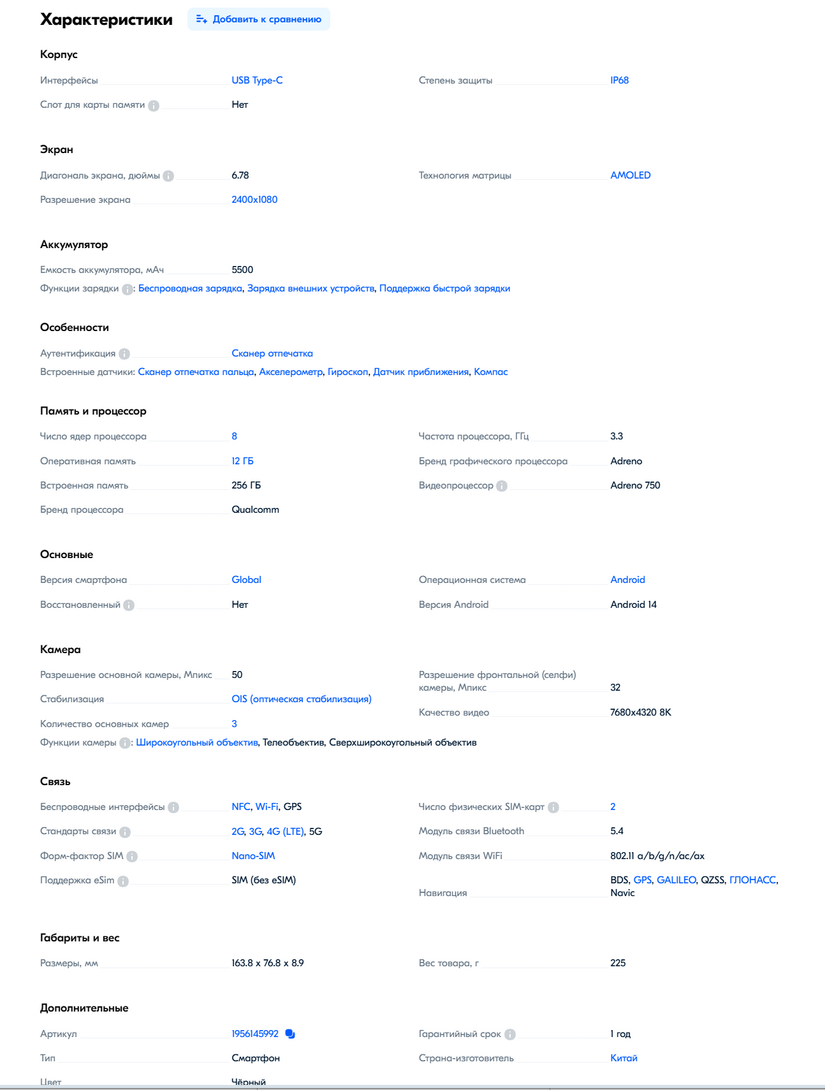This screenshot has width=825, height=1090.
Task: Click info icon beside 'Функции камеры'
Action: (125, 743)
